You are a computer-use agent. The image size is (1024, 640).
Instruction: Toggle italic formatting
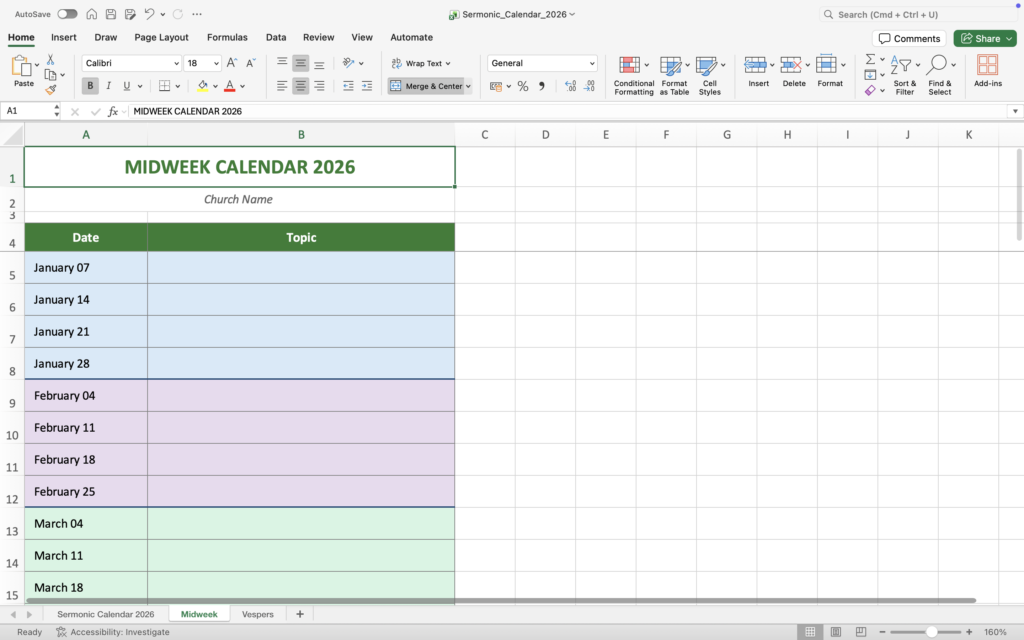click(x=109, y=87)
